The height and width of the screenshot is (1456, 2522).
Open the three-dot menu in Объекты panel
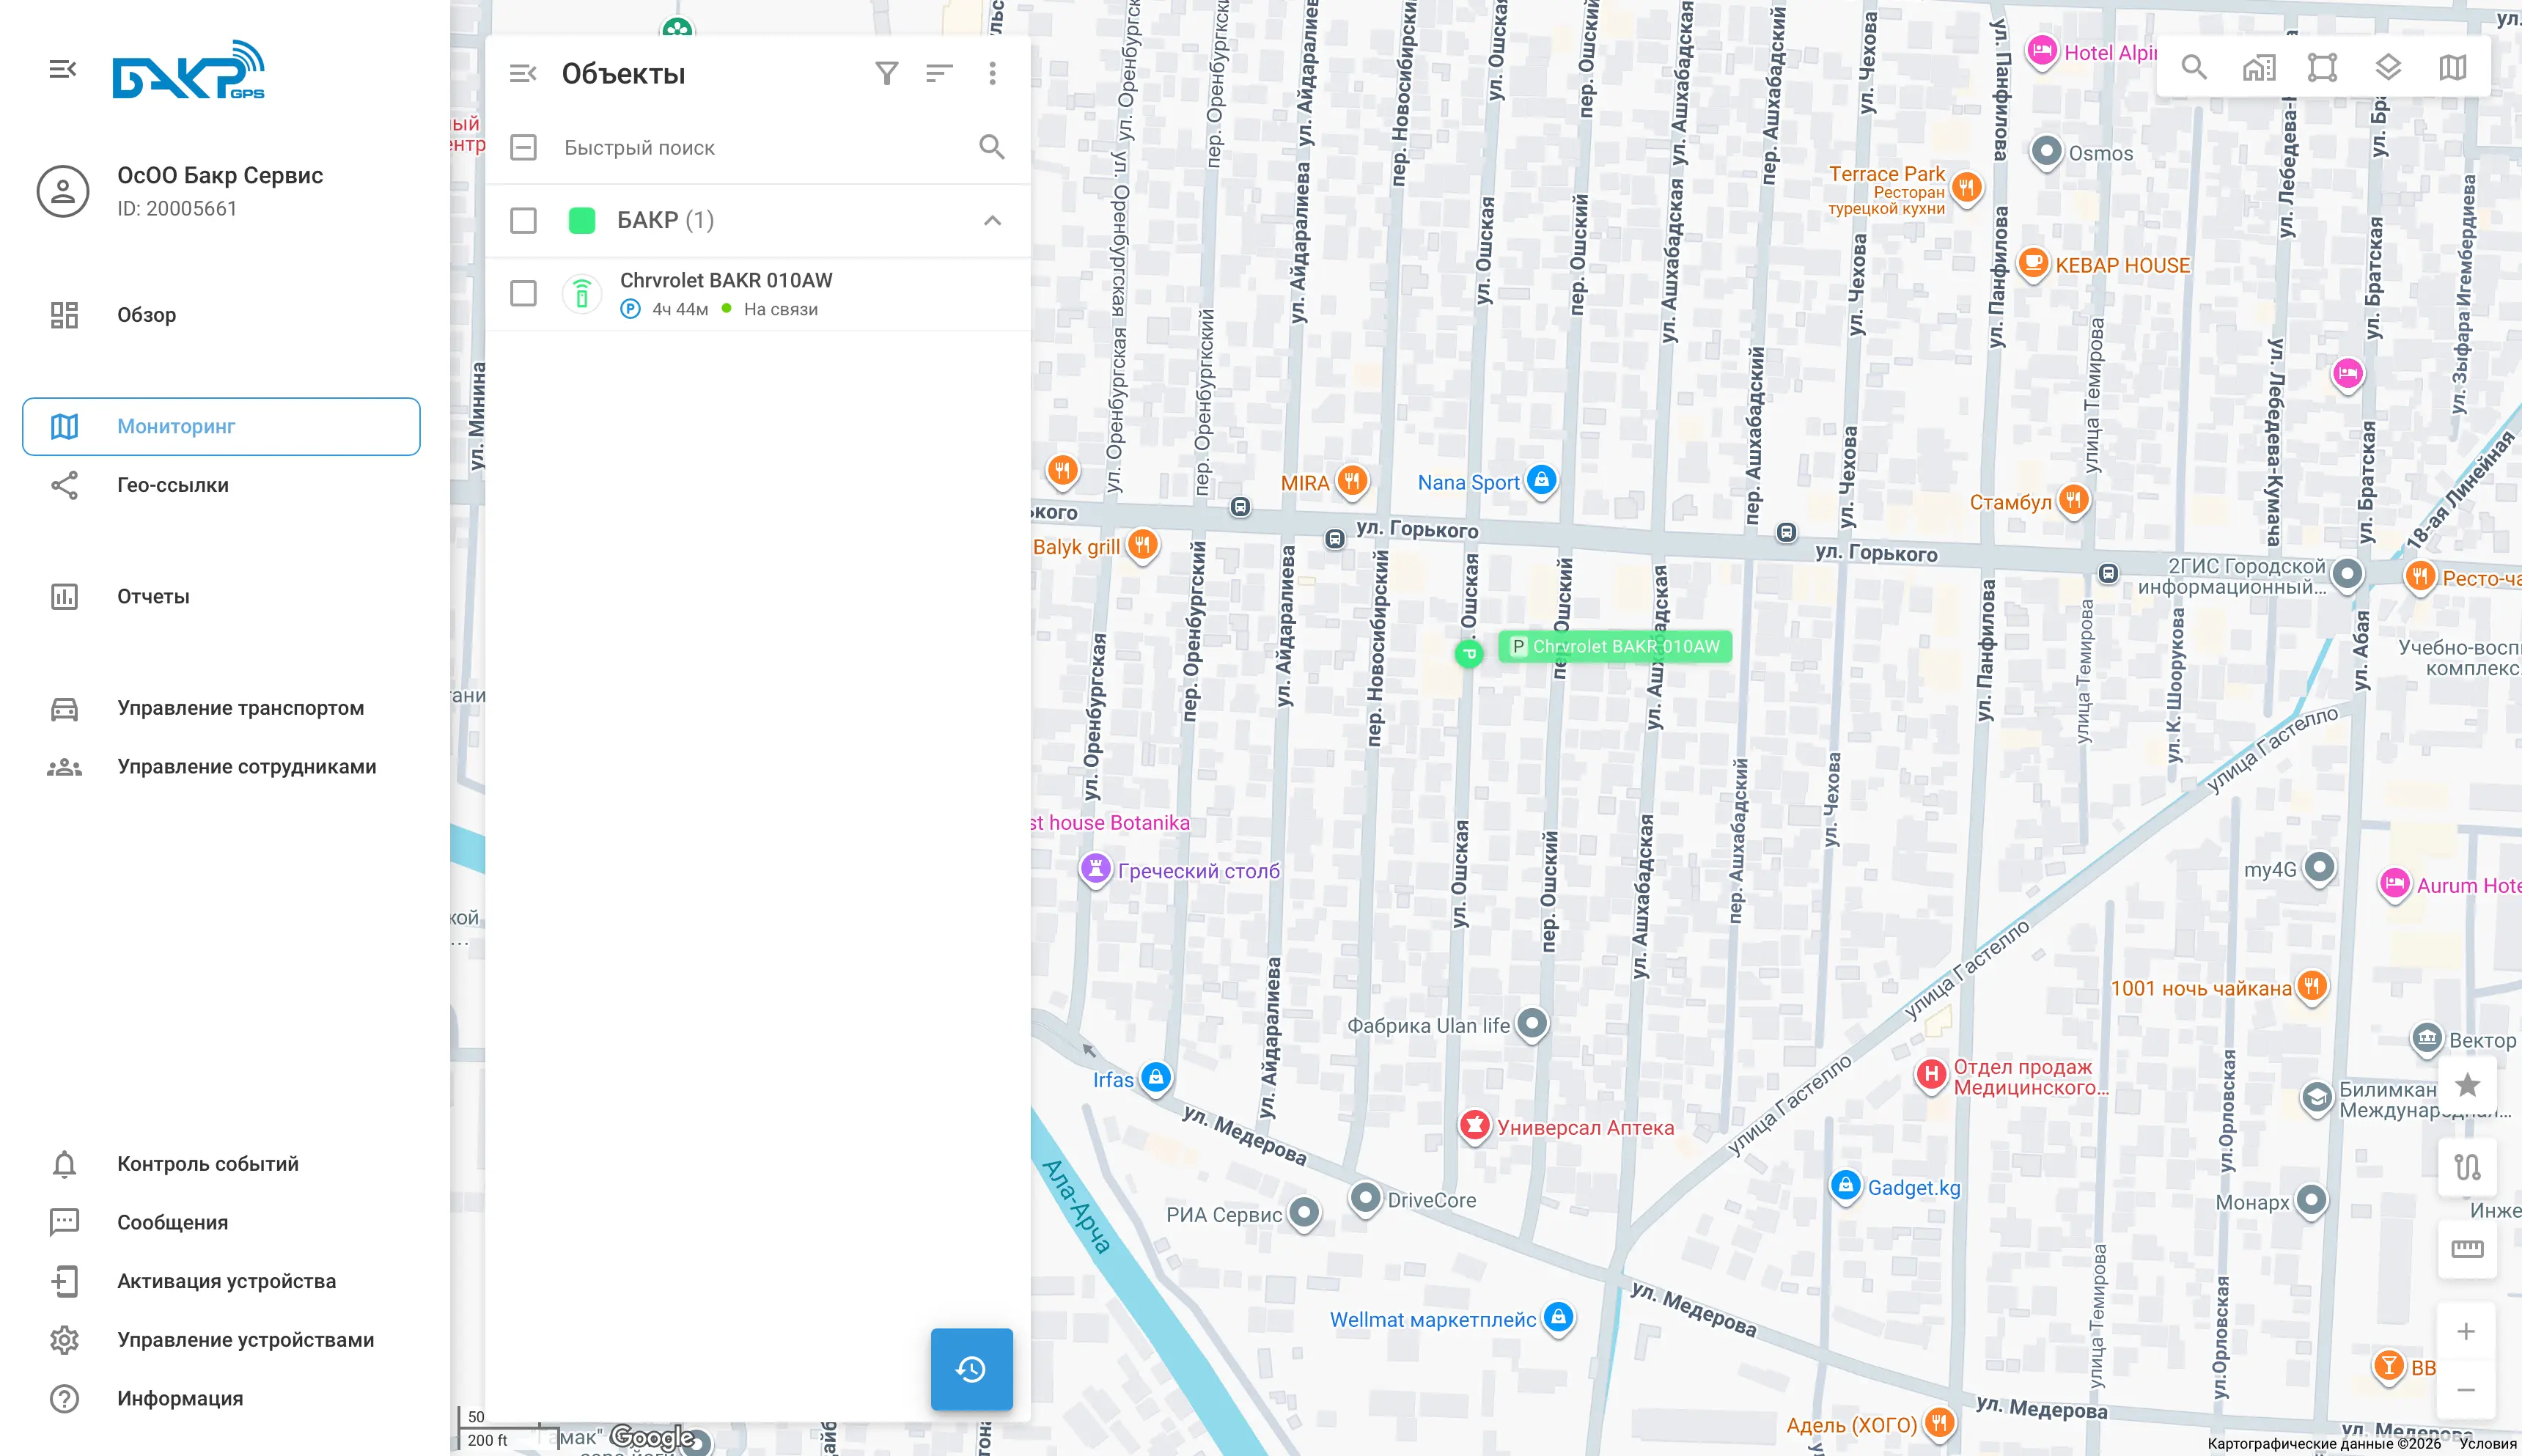click(x=992, y=72)
